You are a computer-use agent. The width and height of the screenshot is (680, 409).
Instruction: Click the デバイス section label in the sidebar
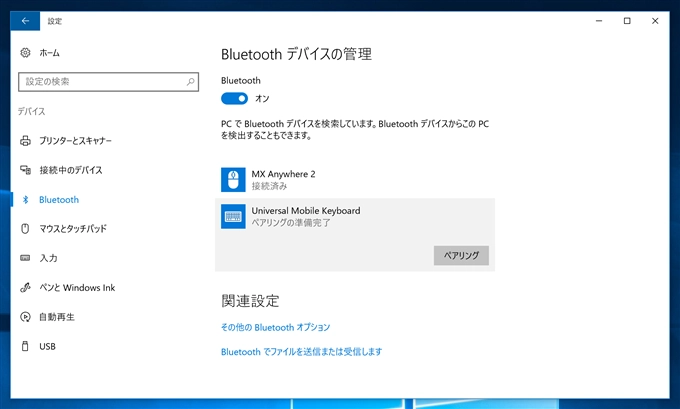31,111
